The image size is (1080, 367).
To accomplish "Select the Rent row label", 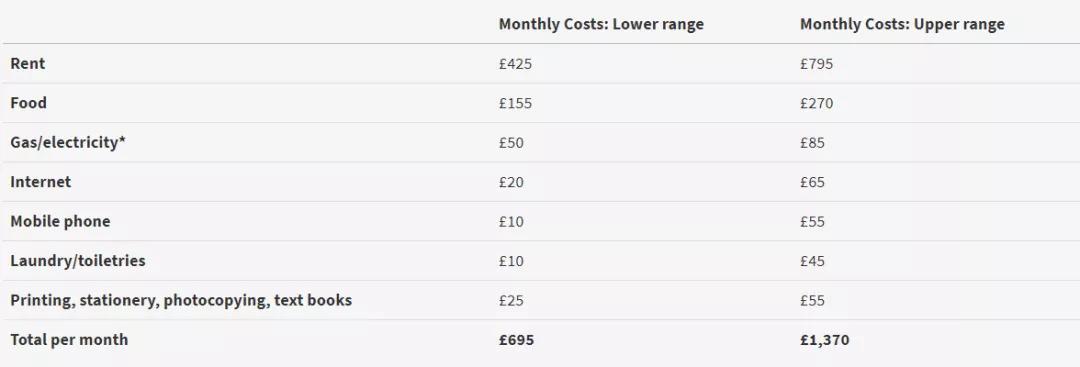I will tap(28, 63).
